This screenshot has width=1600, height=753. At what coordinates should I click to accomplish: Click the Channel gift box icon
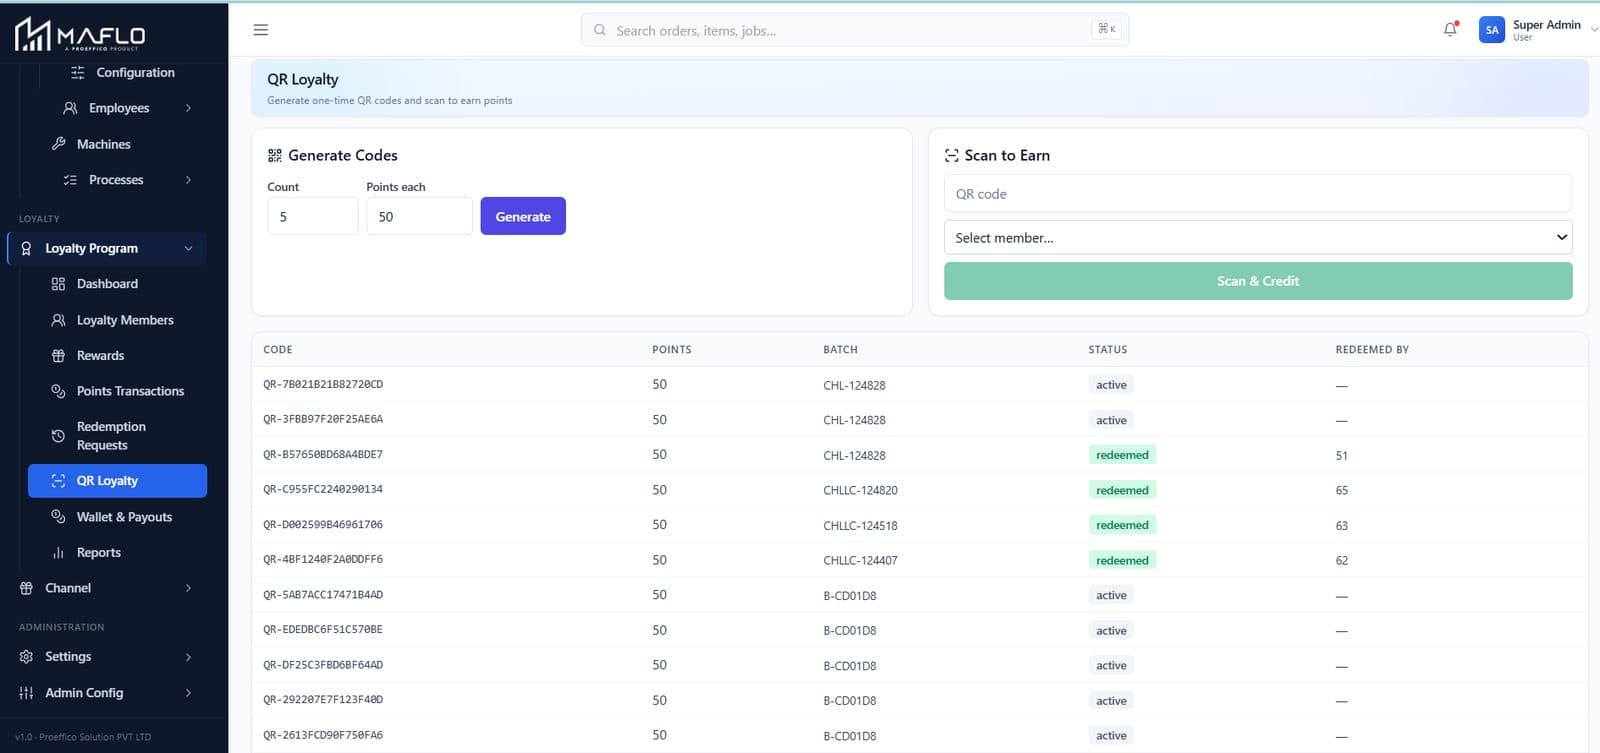click(26, 588)
